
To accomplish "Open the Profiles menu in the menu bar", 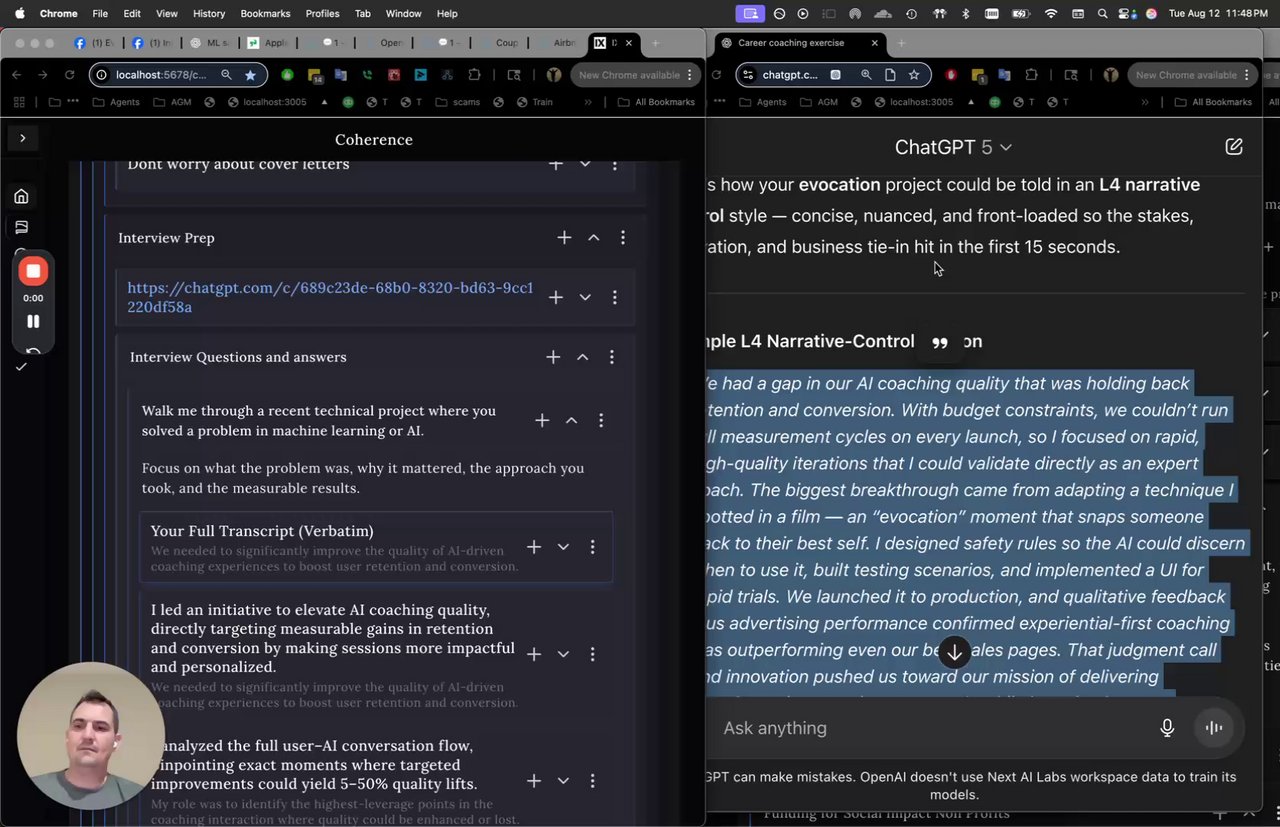I will point(322,14).
